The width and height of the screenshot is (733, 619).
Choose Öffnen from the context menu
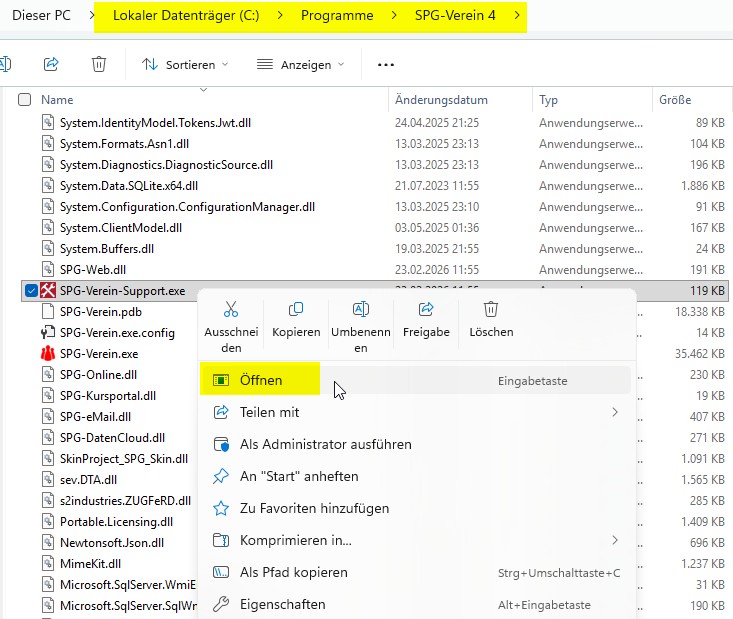coord(261,381)
